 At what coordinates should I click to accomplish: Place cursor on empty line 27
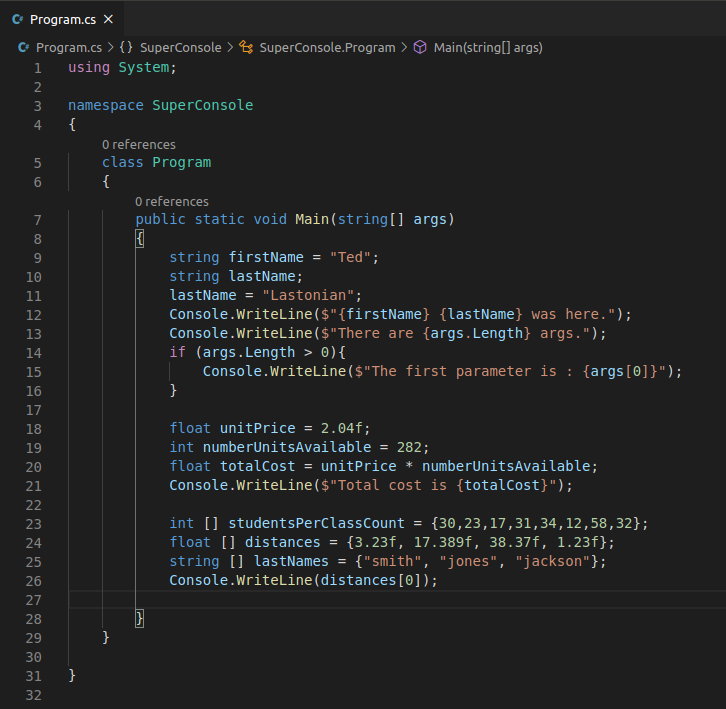coord(397,599)
